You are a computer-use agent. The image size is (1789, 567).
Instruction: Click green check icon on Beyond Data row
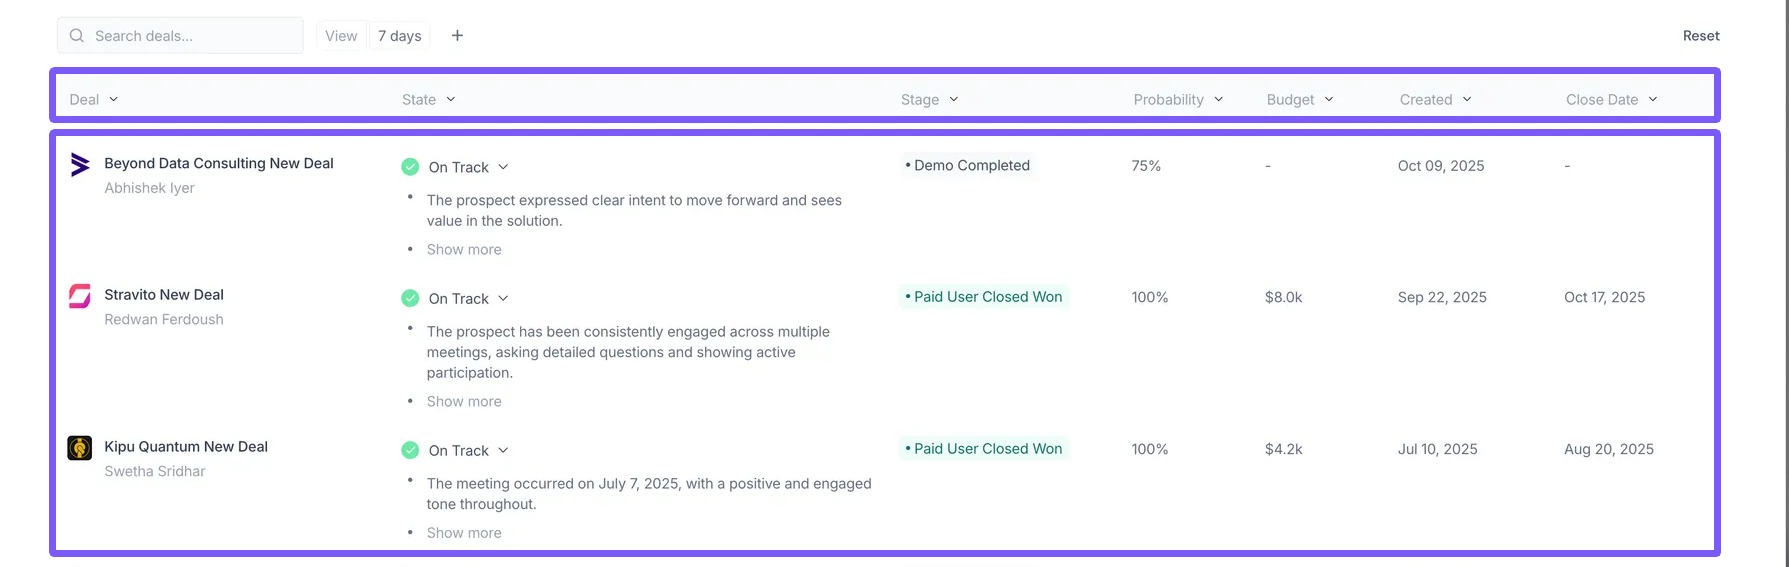click(410, 167)
